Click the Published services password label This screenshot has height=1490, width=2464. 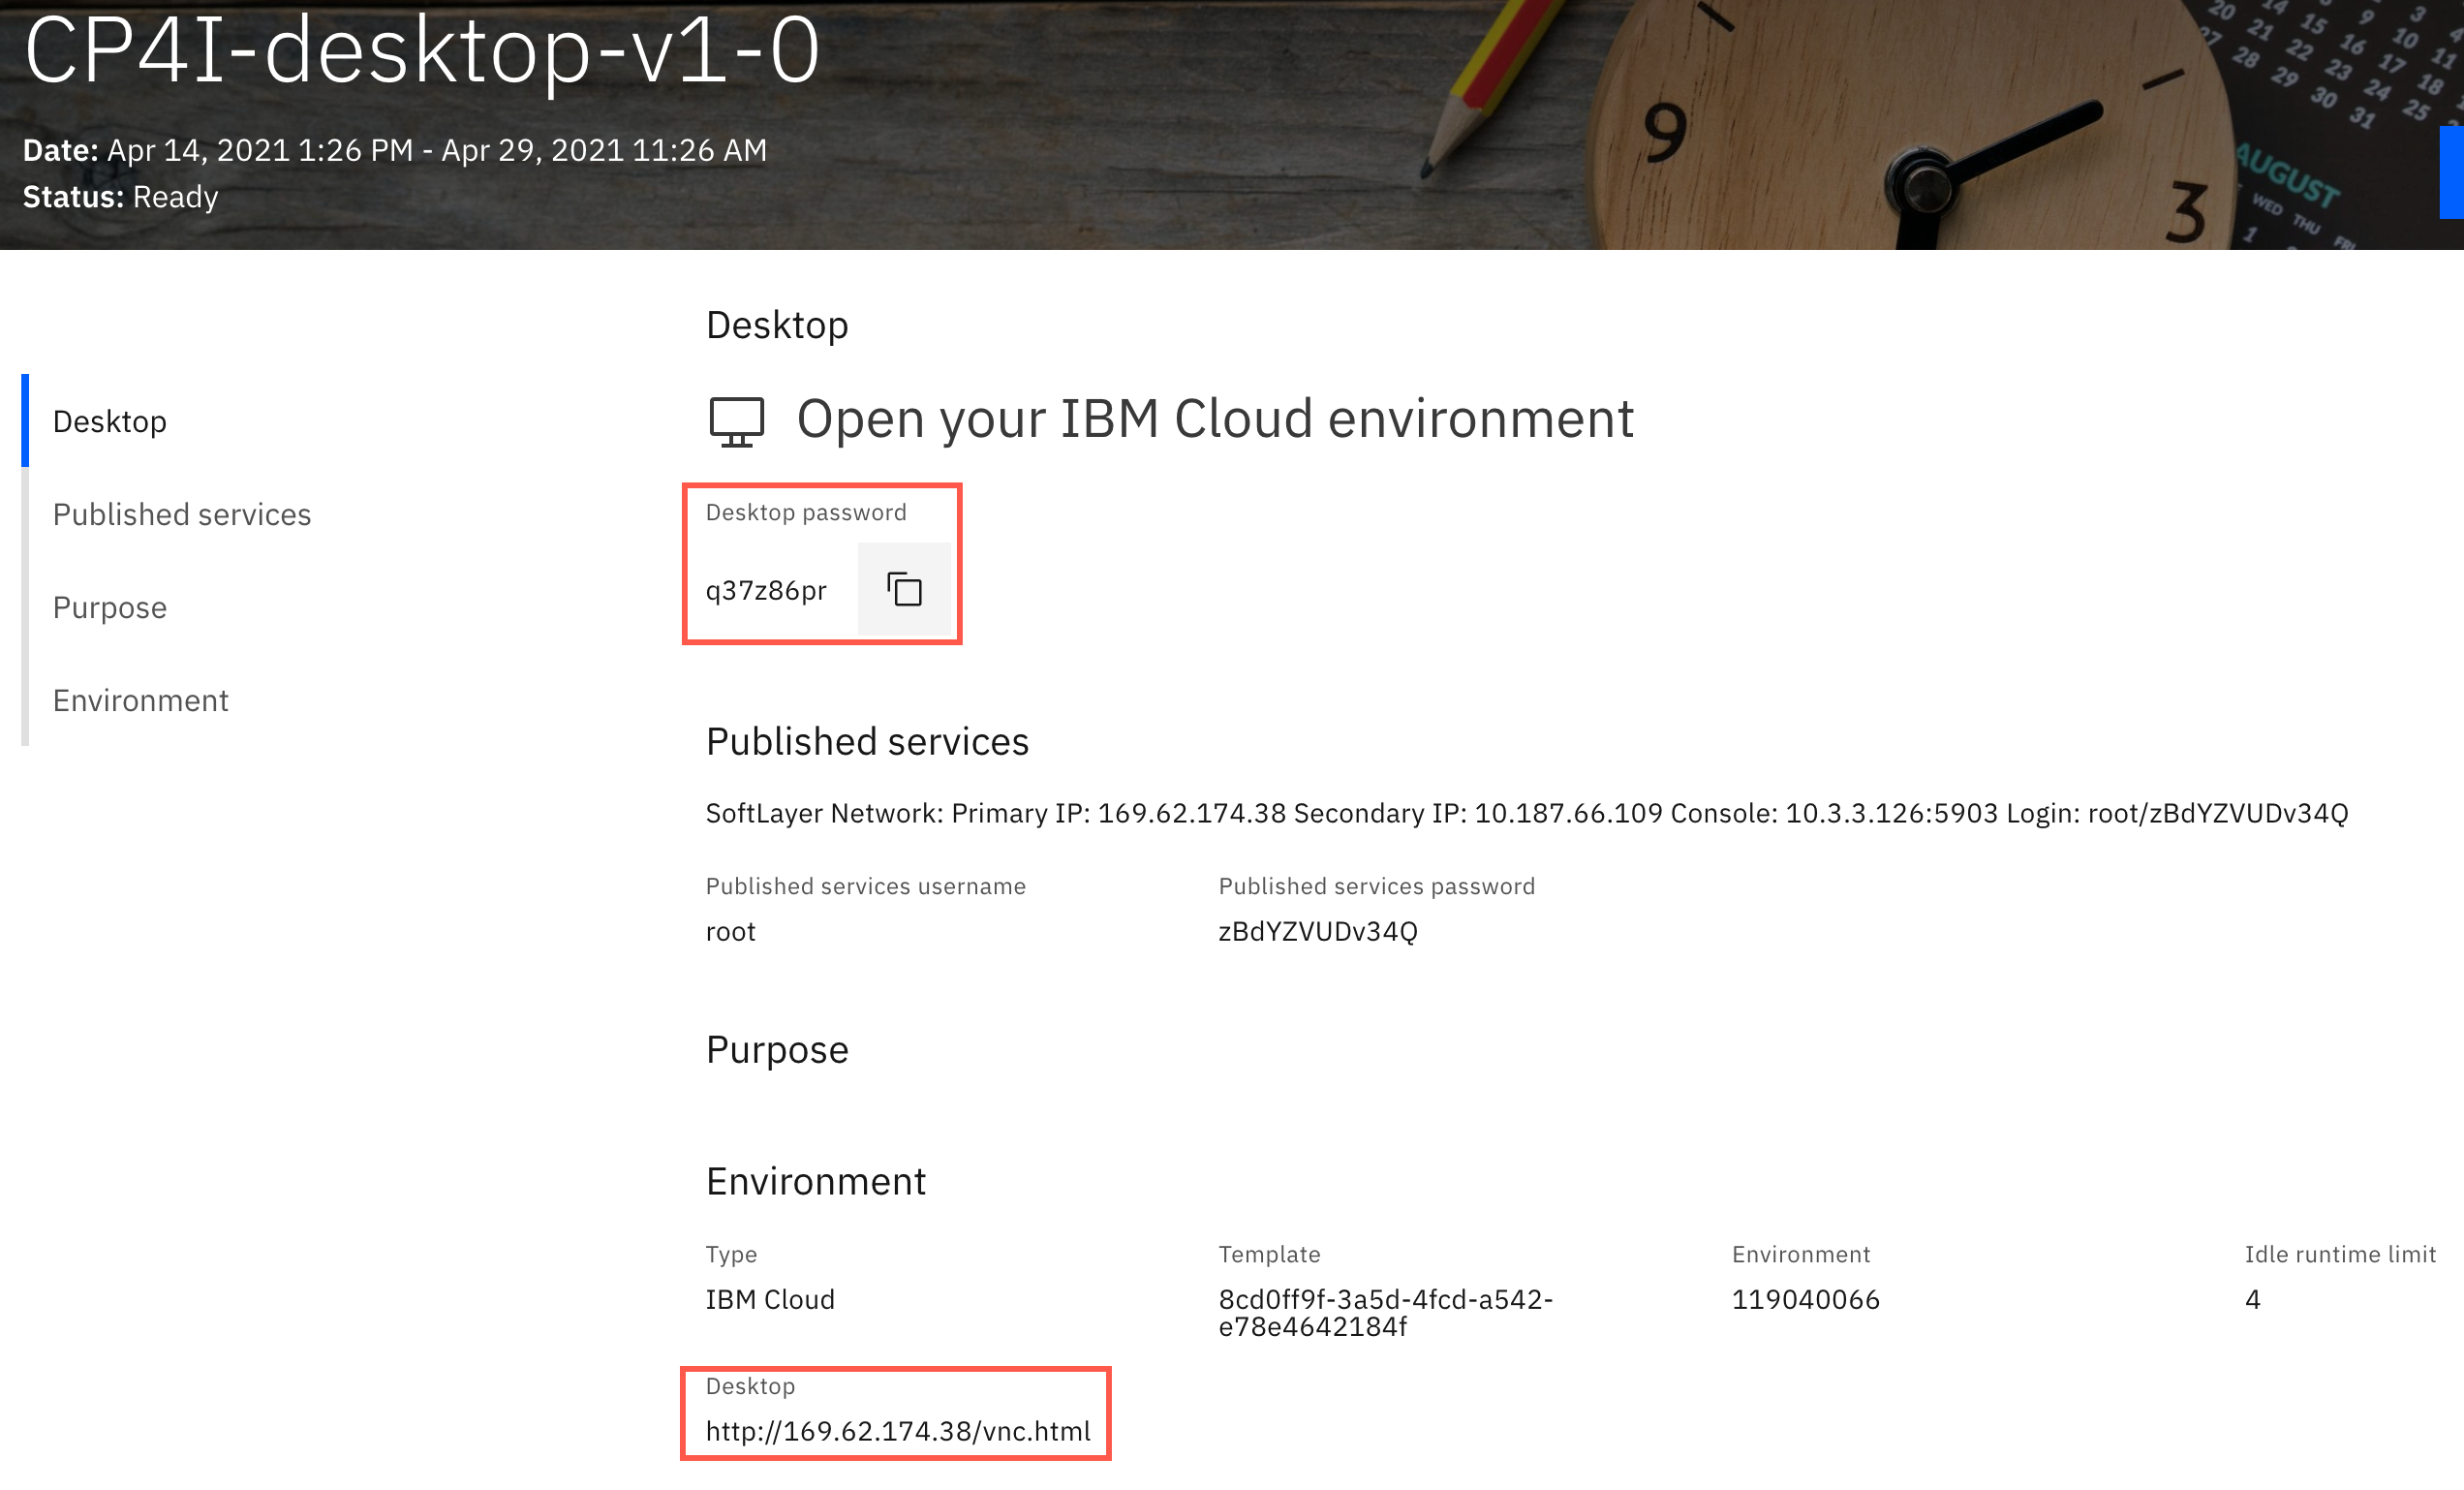tap(1376, 886)
